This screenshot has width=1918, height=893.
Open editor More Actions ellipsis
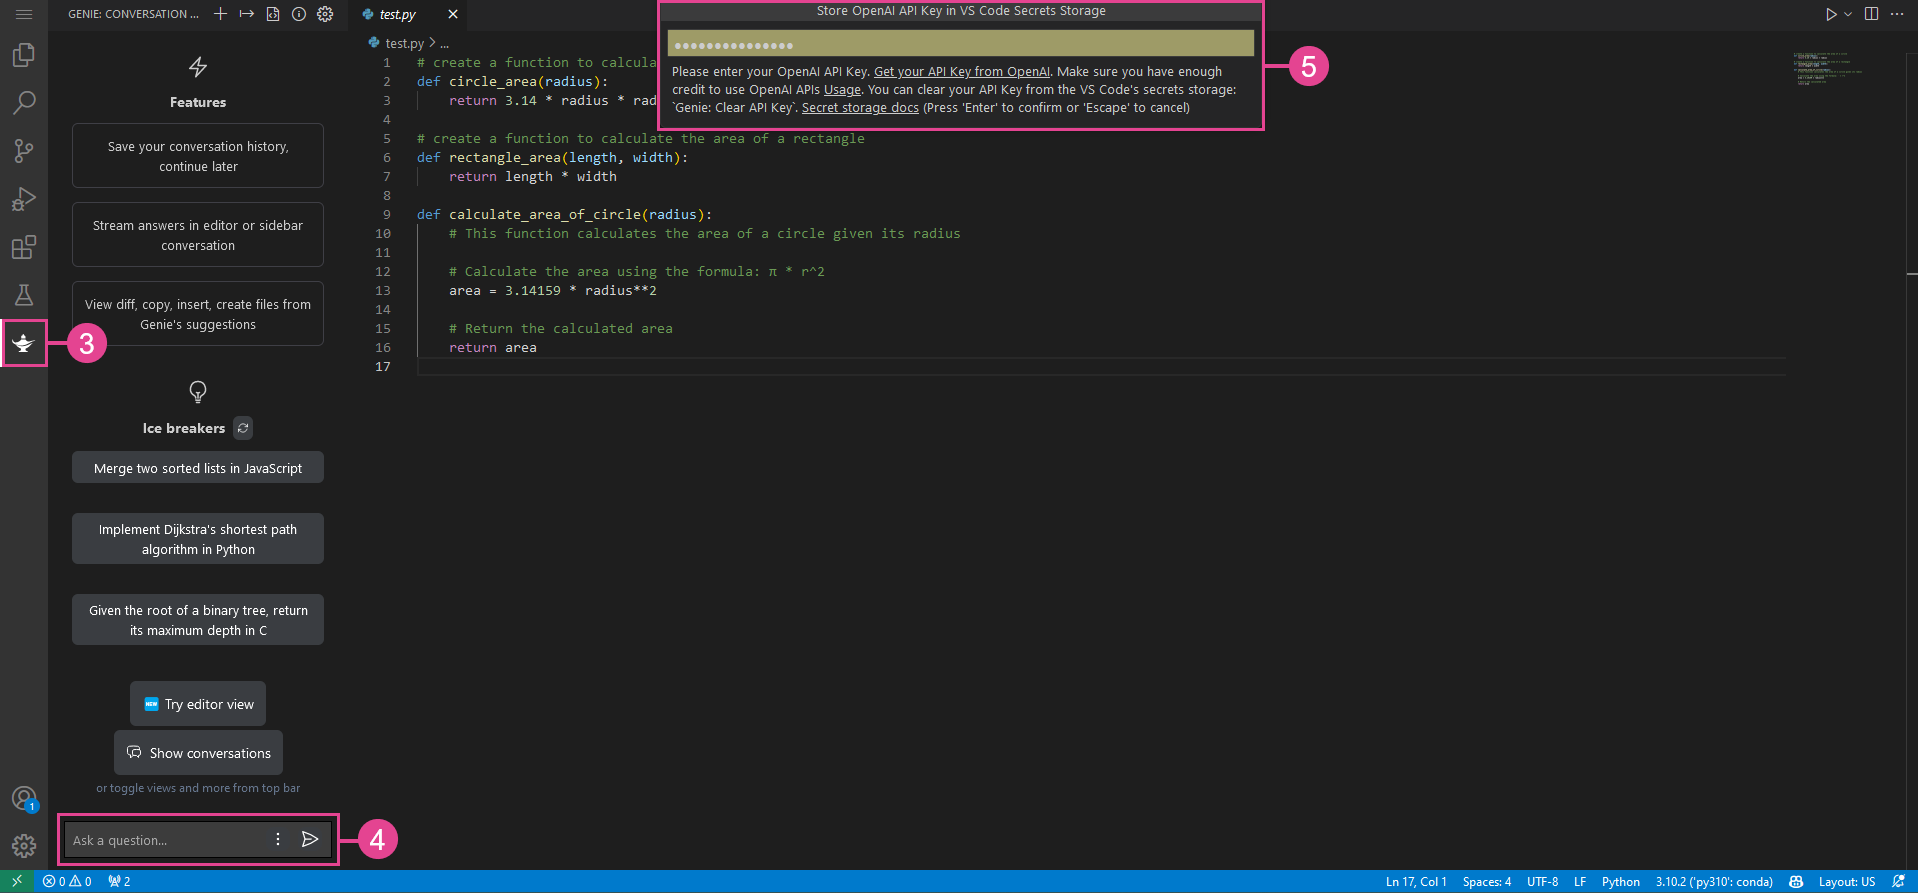coord(1897,14)
